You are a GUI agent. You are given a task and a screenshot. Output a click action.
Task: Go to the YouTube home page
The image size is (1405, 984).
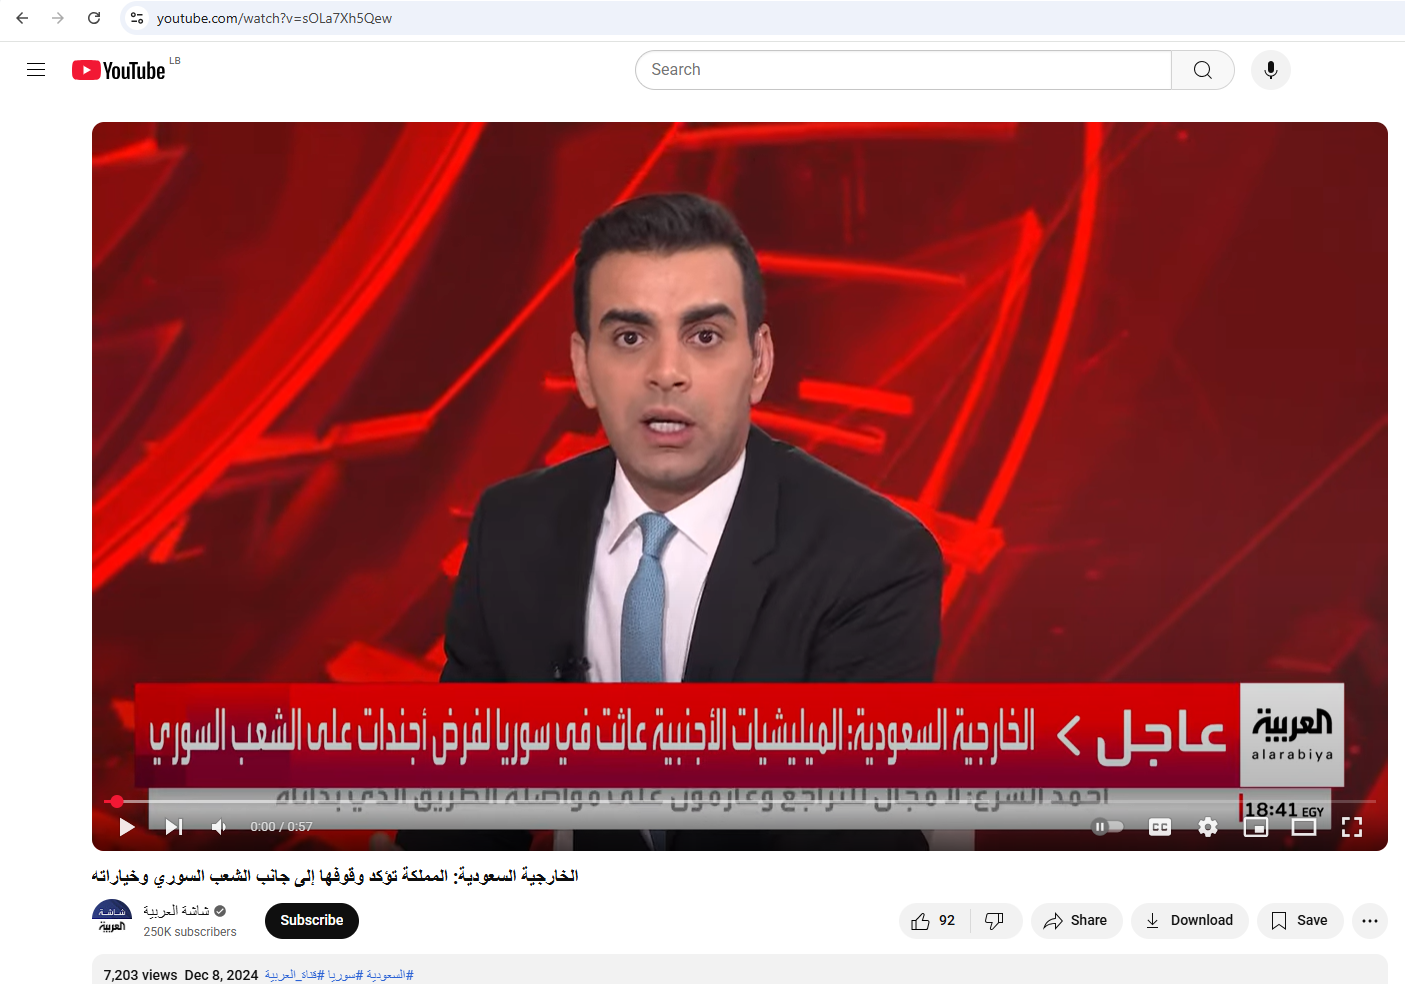[118, 69]
